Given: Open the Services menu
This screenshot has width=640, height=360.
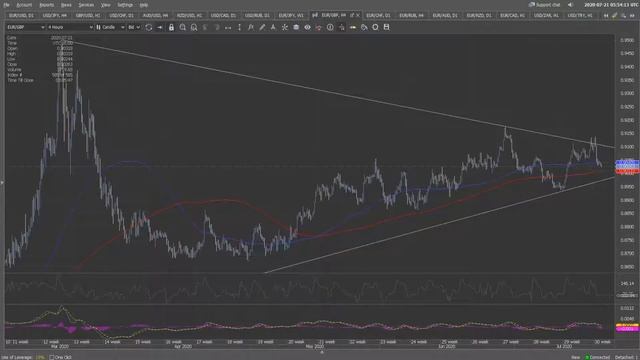Looking at the screenshot, I should pyautogui.click(x=86, y=5).
